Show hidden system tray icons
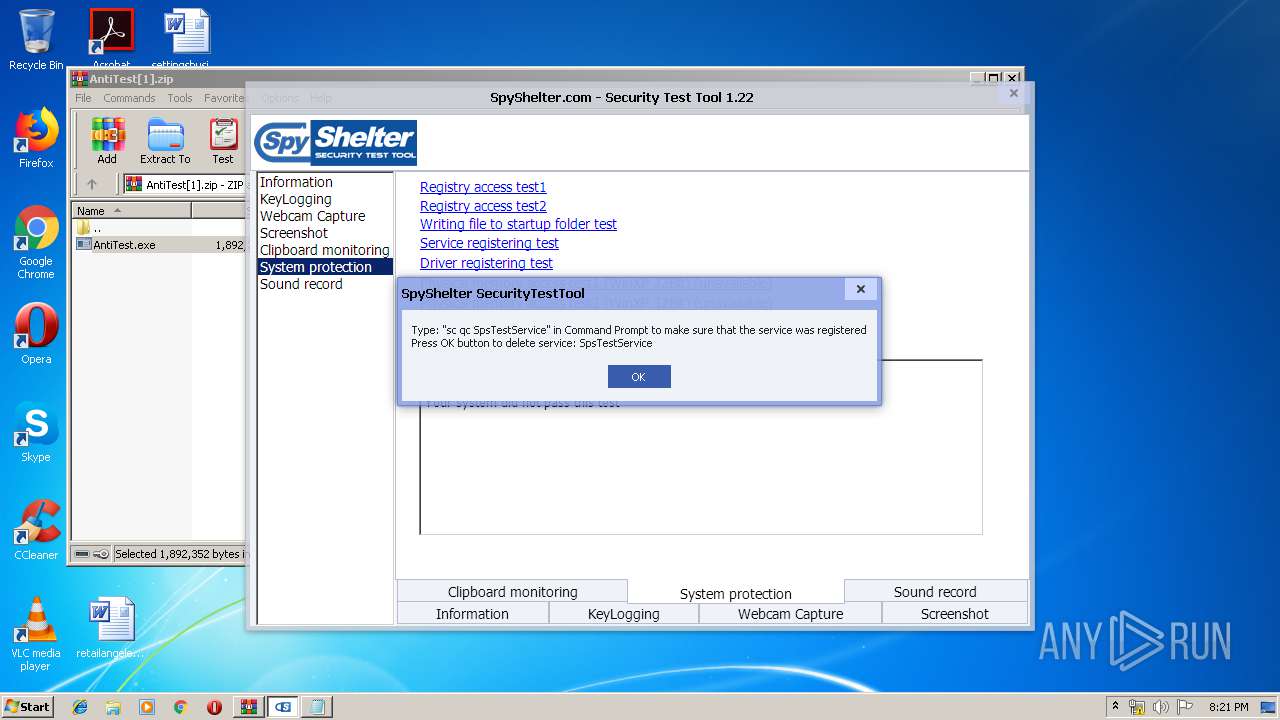1280x720 pixels. pyautogui.click(x=1115, y=706)
